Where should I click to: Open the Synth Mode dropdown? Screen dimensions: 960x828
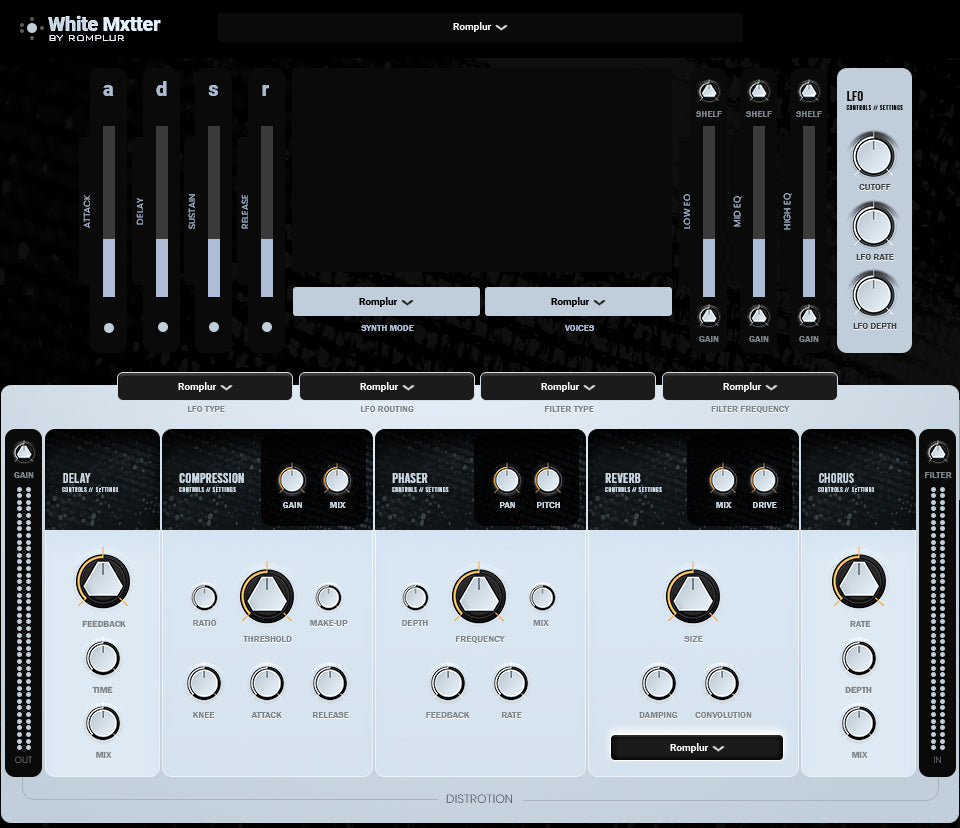tap(386, 301)
